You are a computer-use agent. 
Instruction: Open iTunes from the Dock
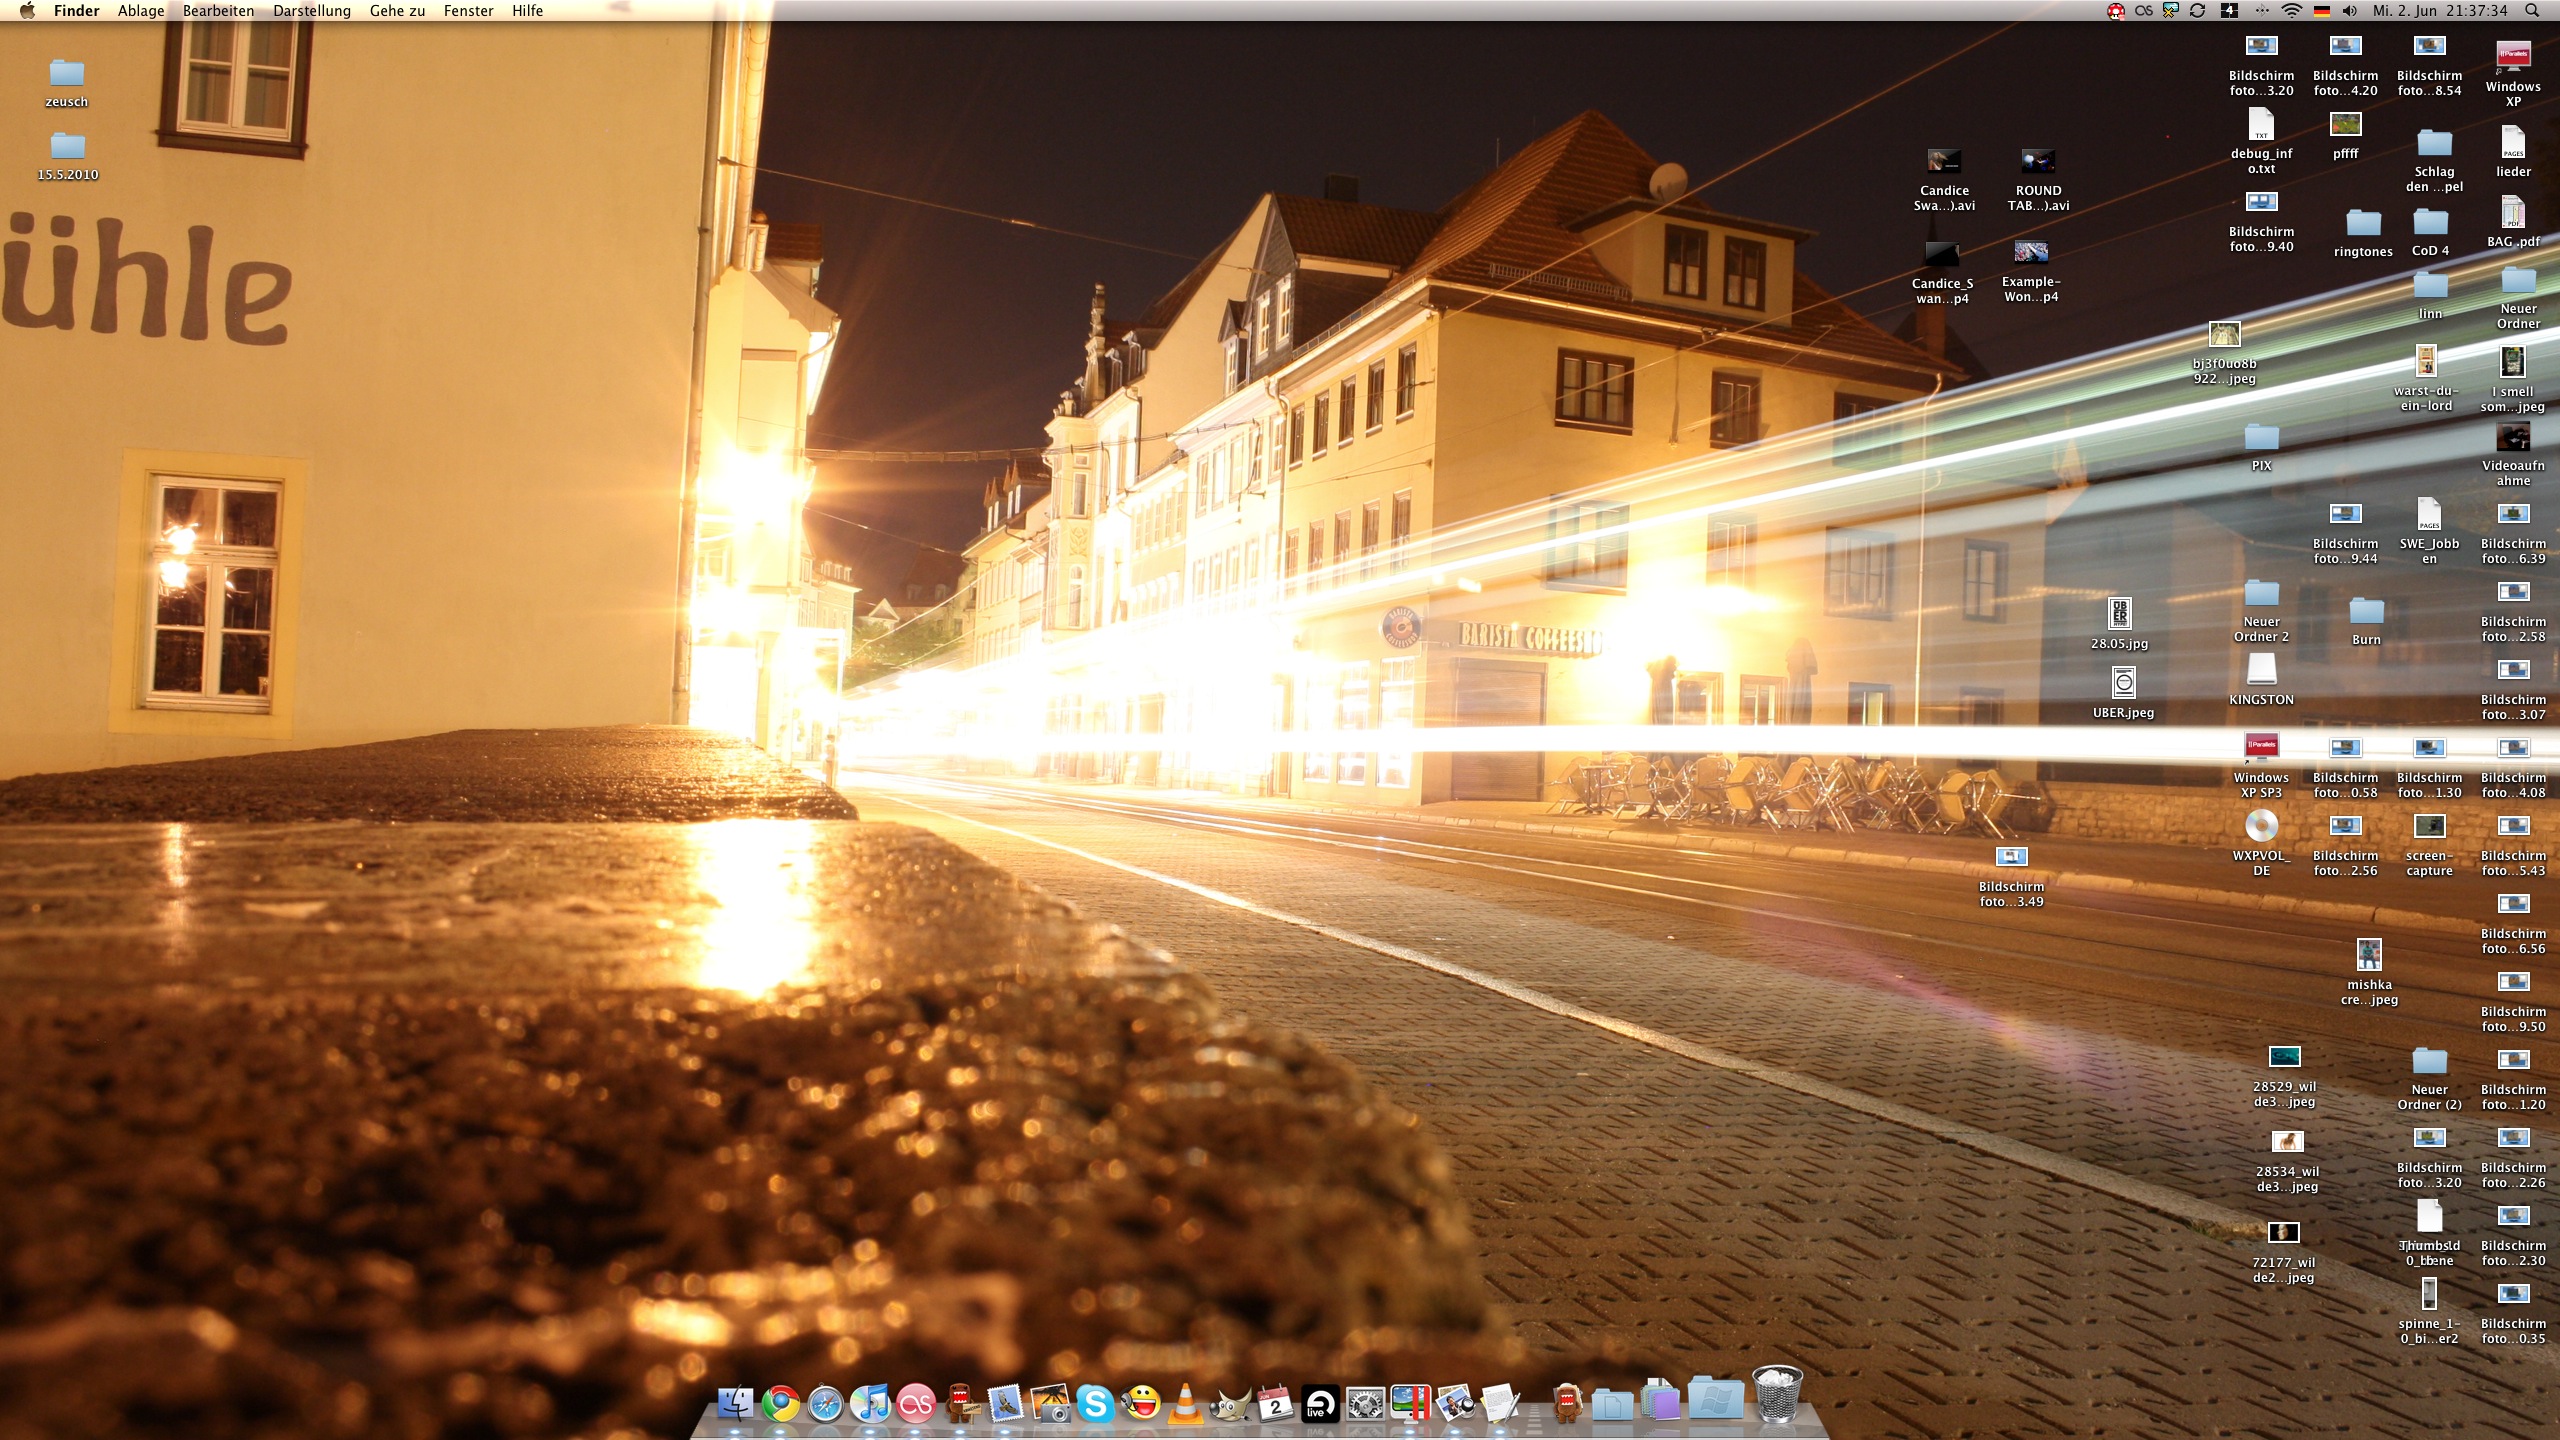870,1405
